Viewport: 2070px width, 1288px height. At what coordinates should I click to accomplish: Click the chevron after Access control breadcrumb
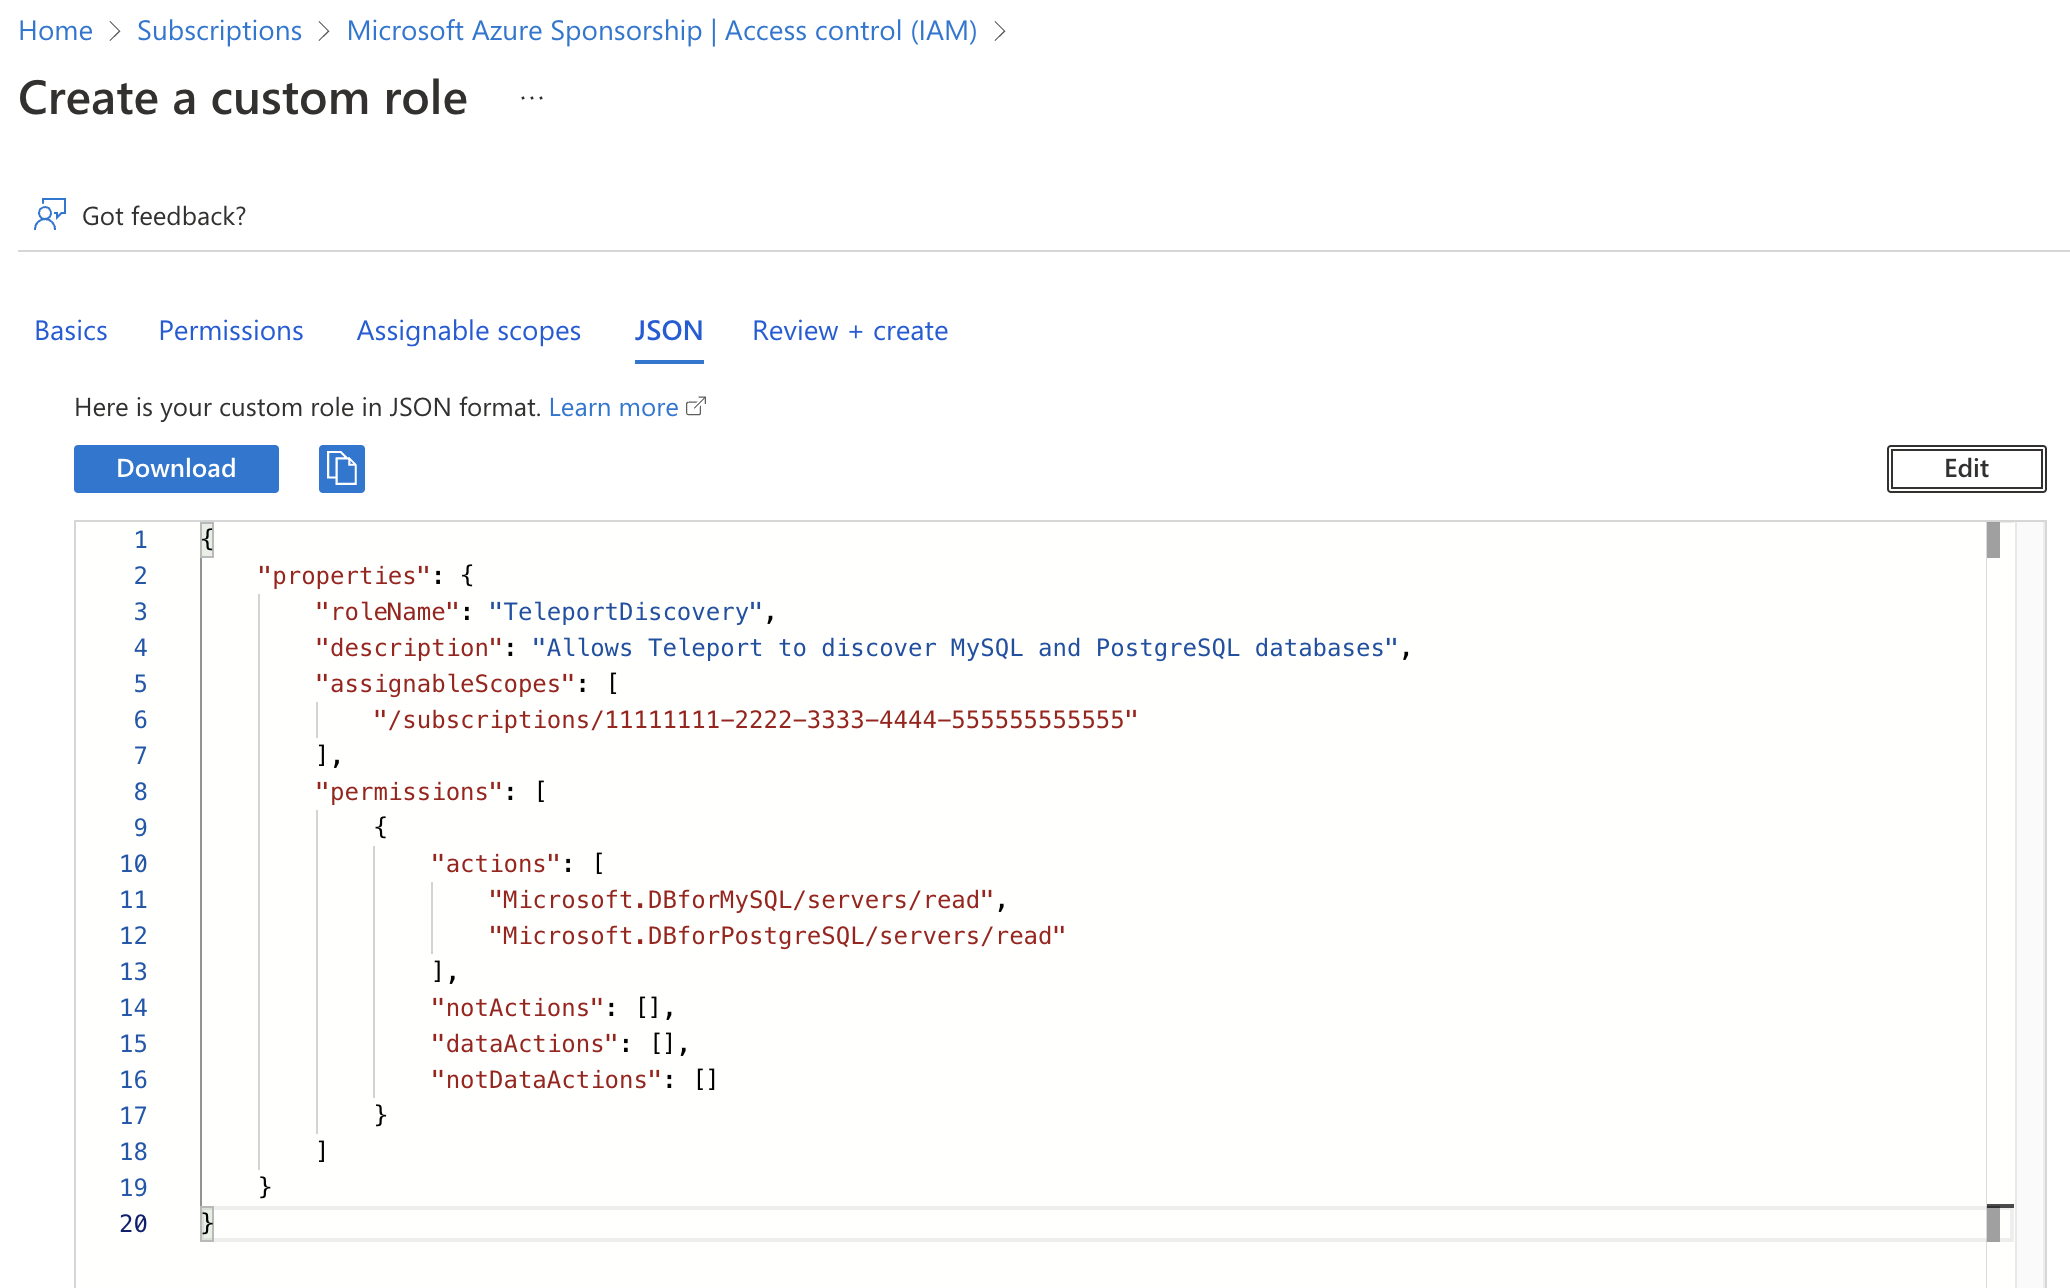point(999,31)
